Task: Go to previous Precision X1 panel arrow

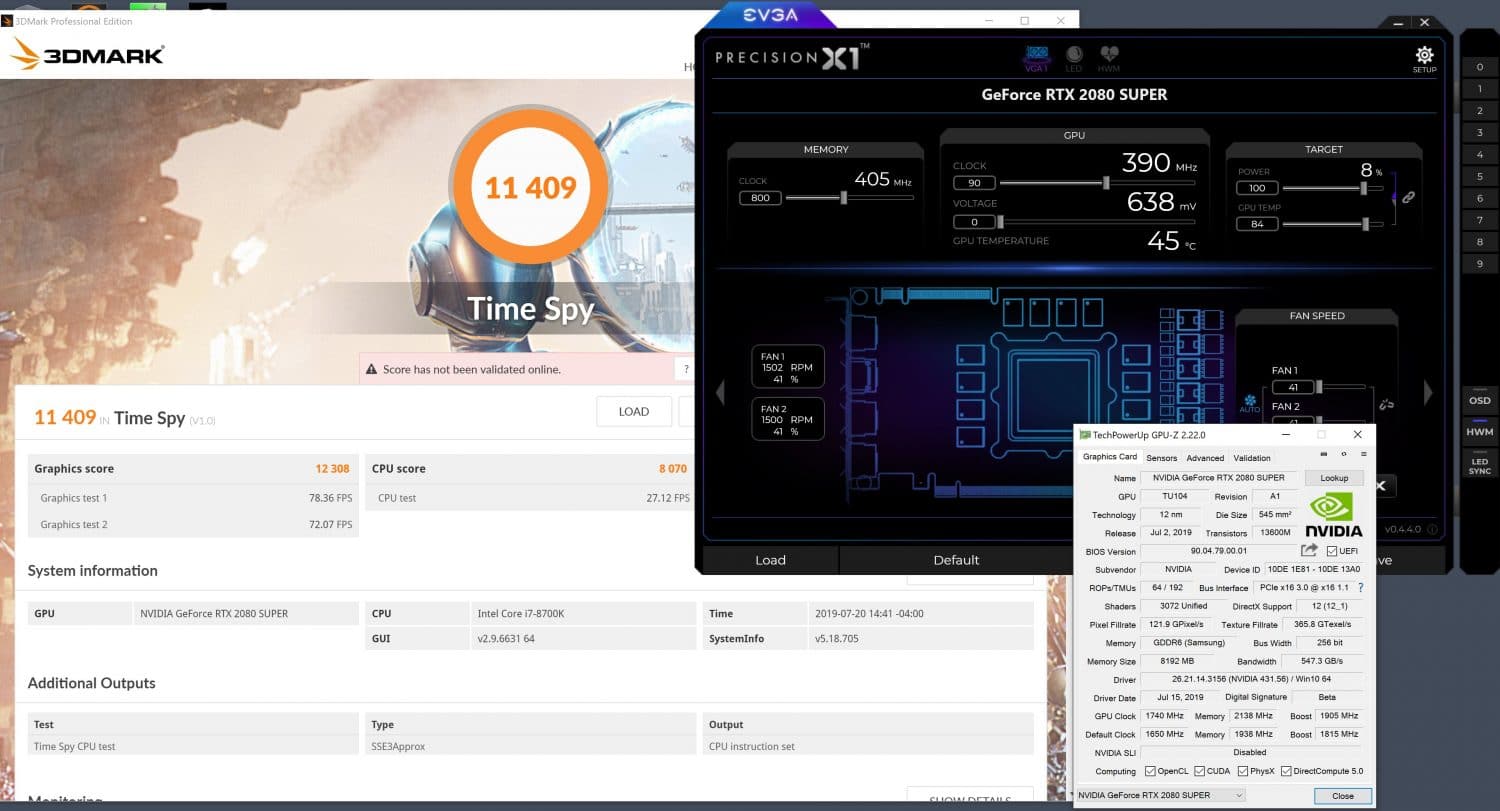Action: point(720,392)
